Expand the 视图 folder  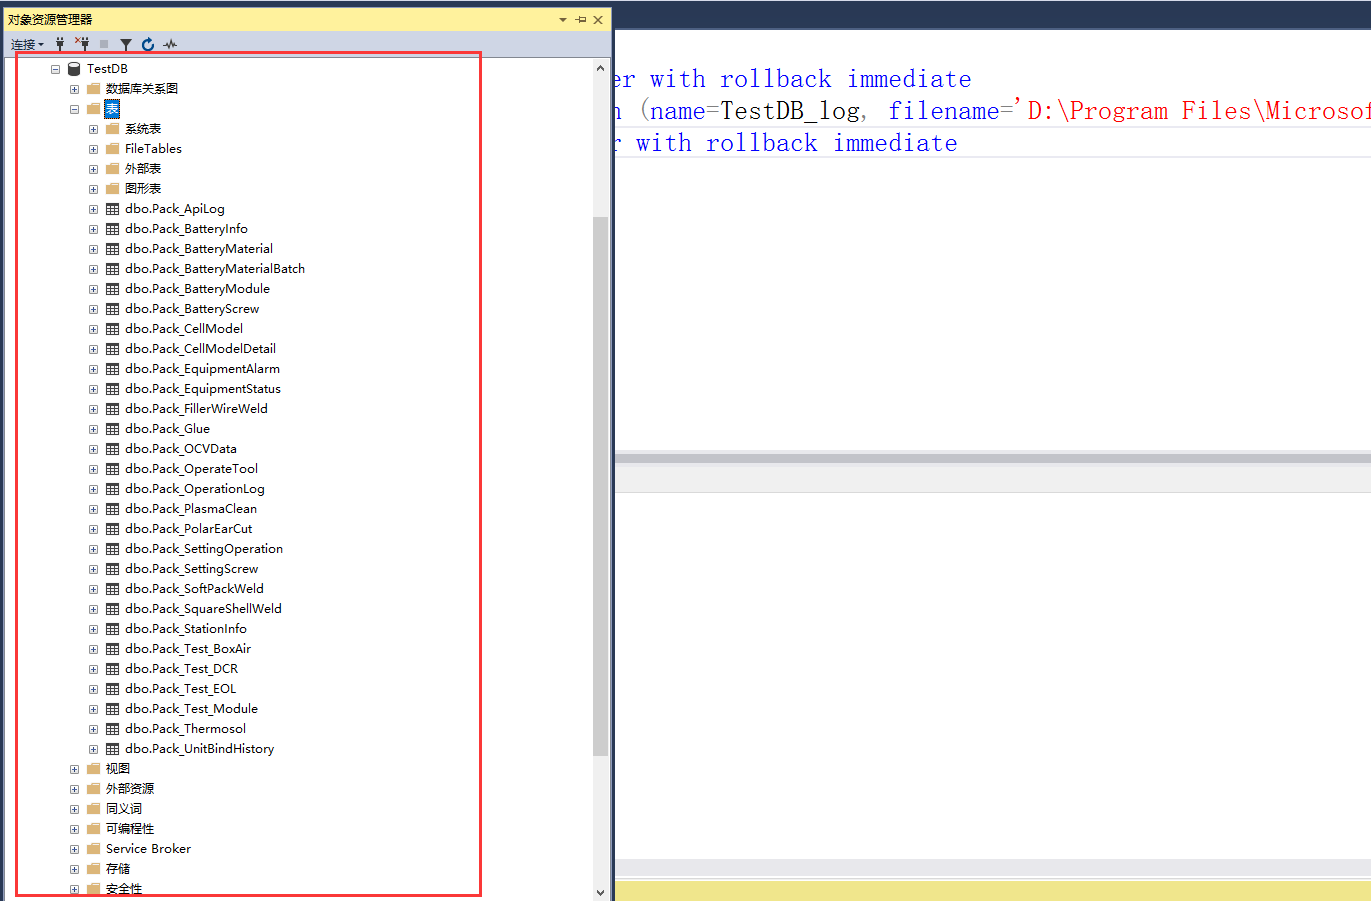pos(74,769)
